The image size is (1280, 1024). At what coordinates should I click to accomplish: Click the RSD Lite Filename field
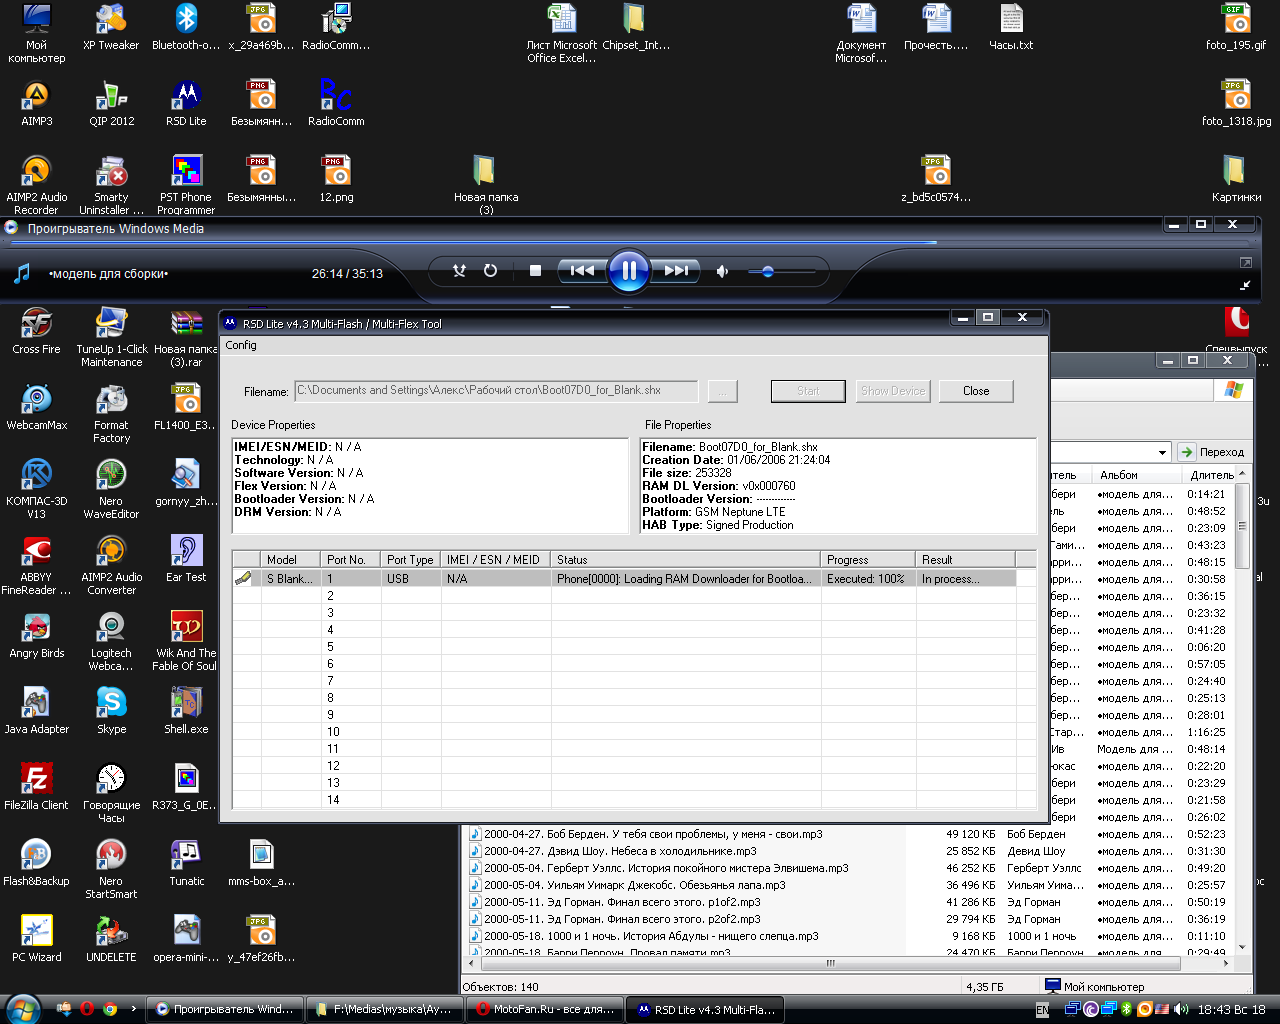(496, 391)
